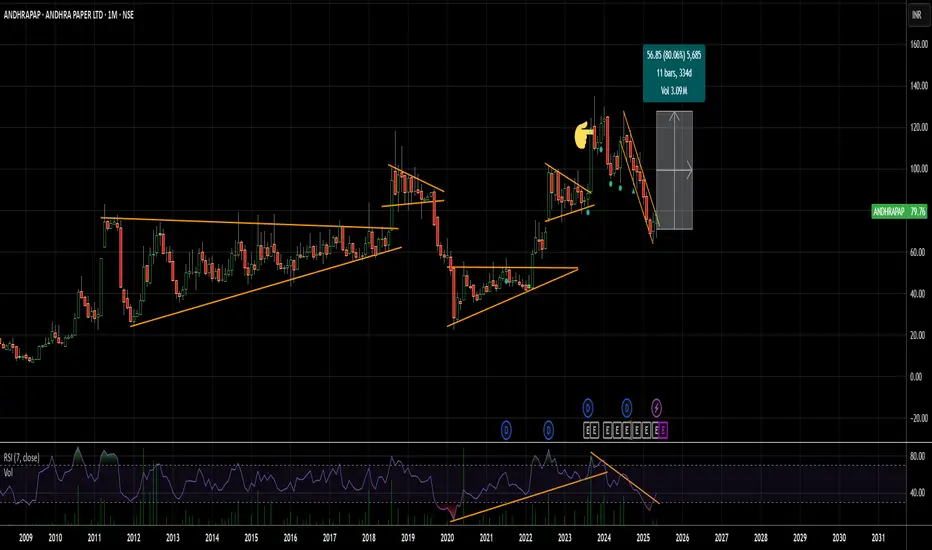This screenshot has height=550, width=932.
Task: Select the 2020-2023 rising orange triangle trendline
Action: click(x=512, y=297)
